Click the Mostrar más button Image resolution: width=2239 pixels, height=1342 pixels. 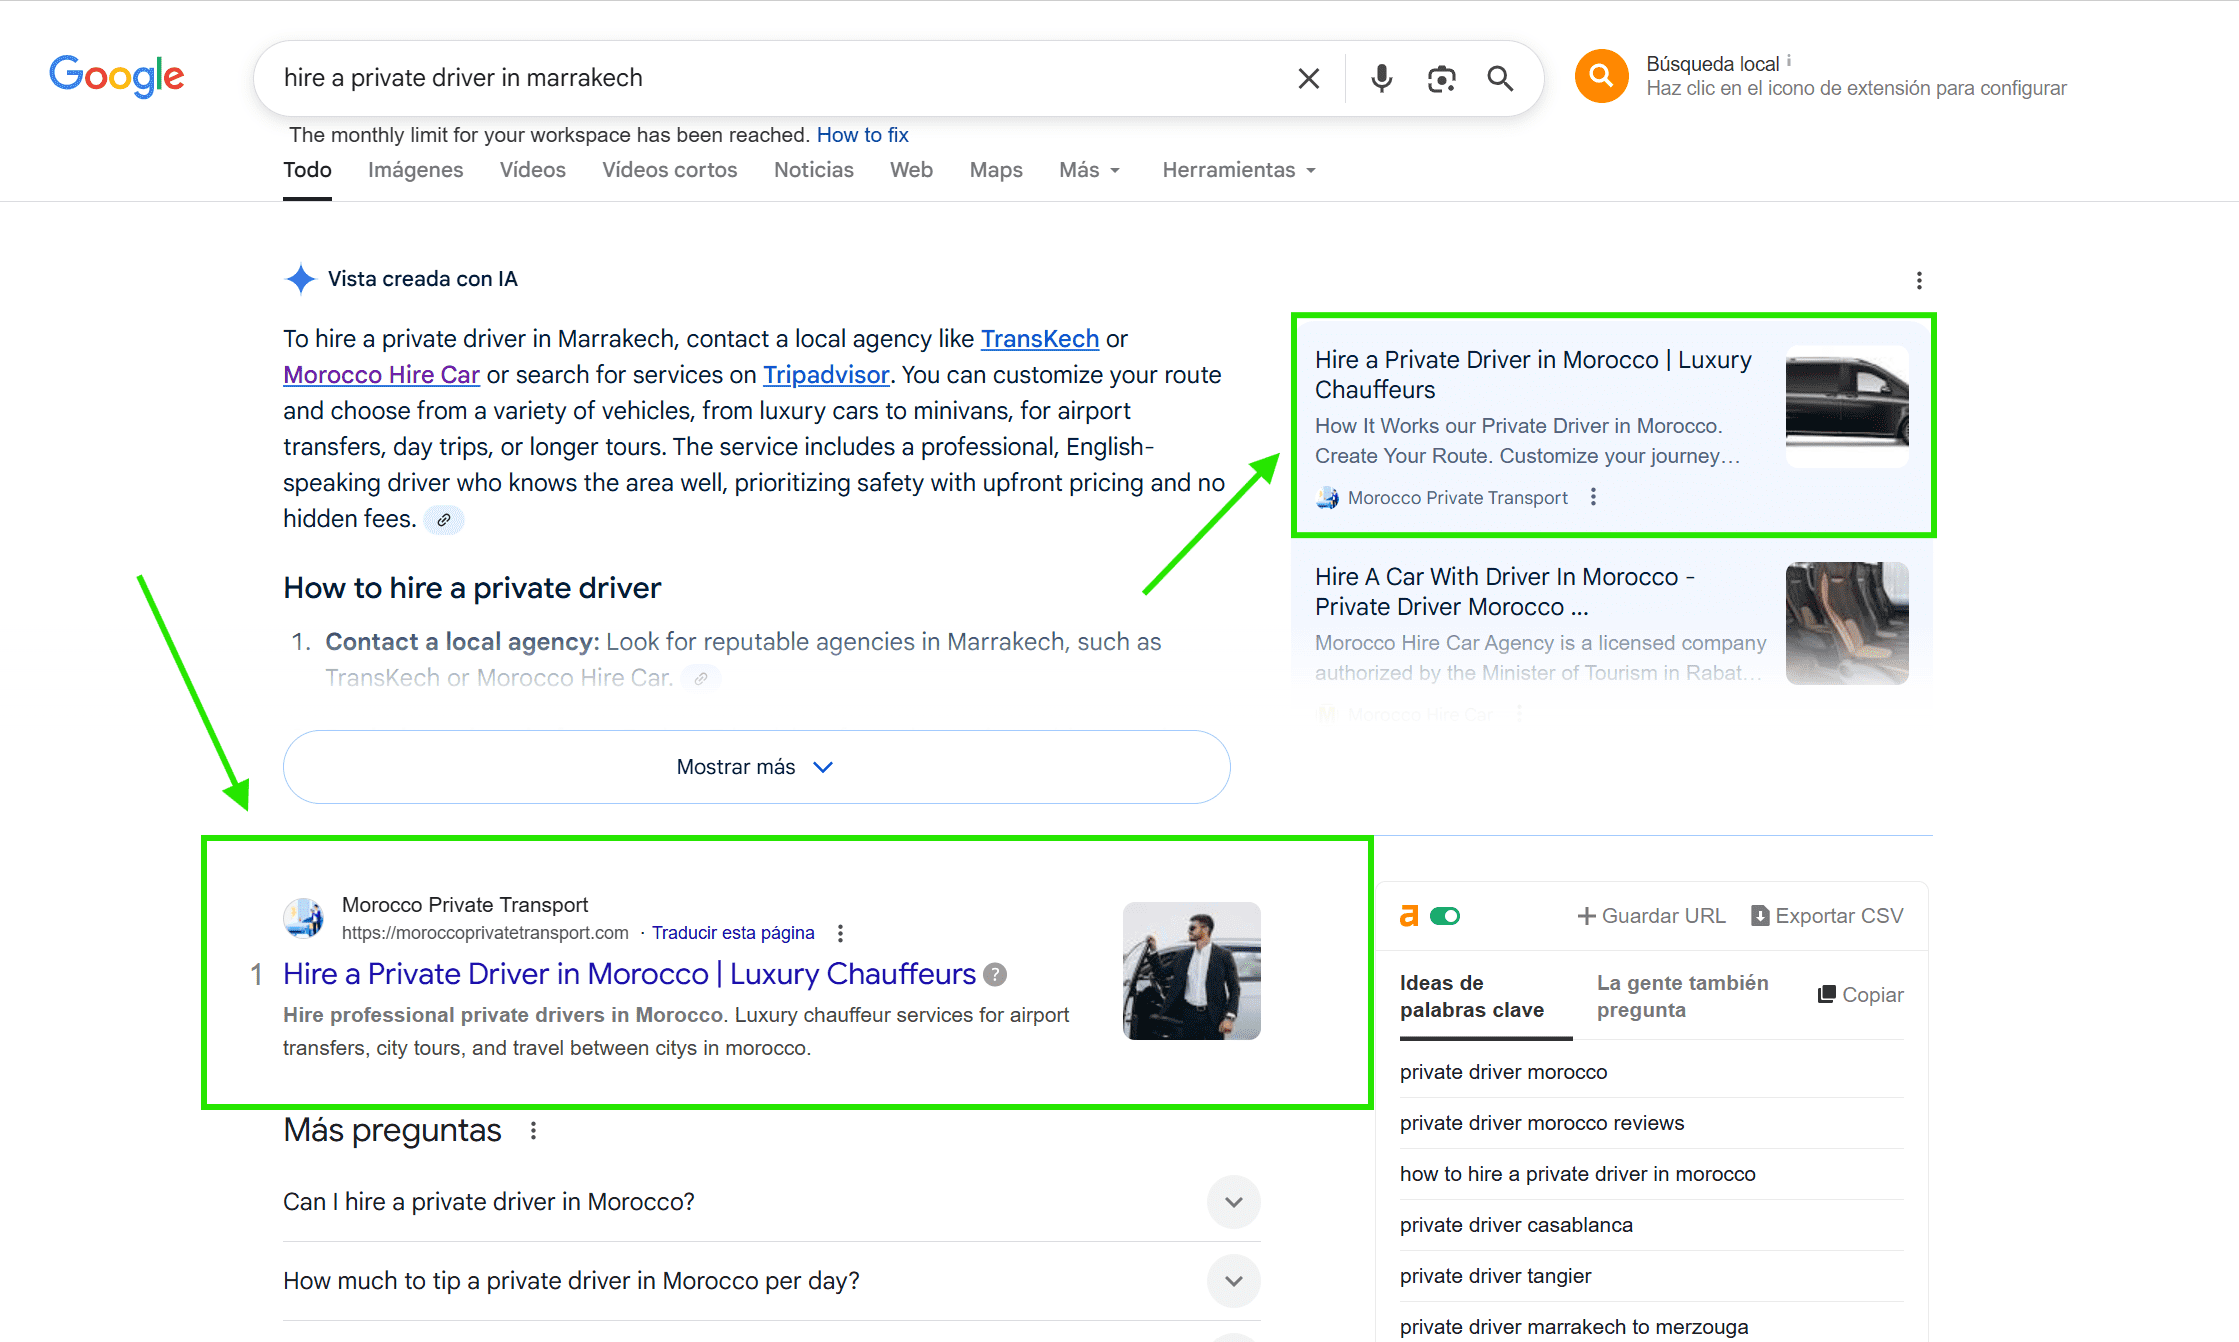point(756,767)
